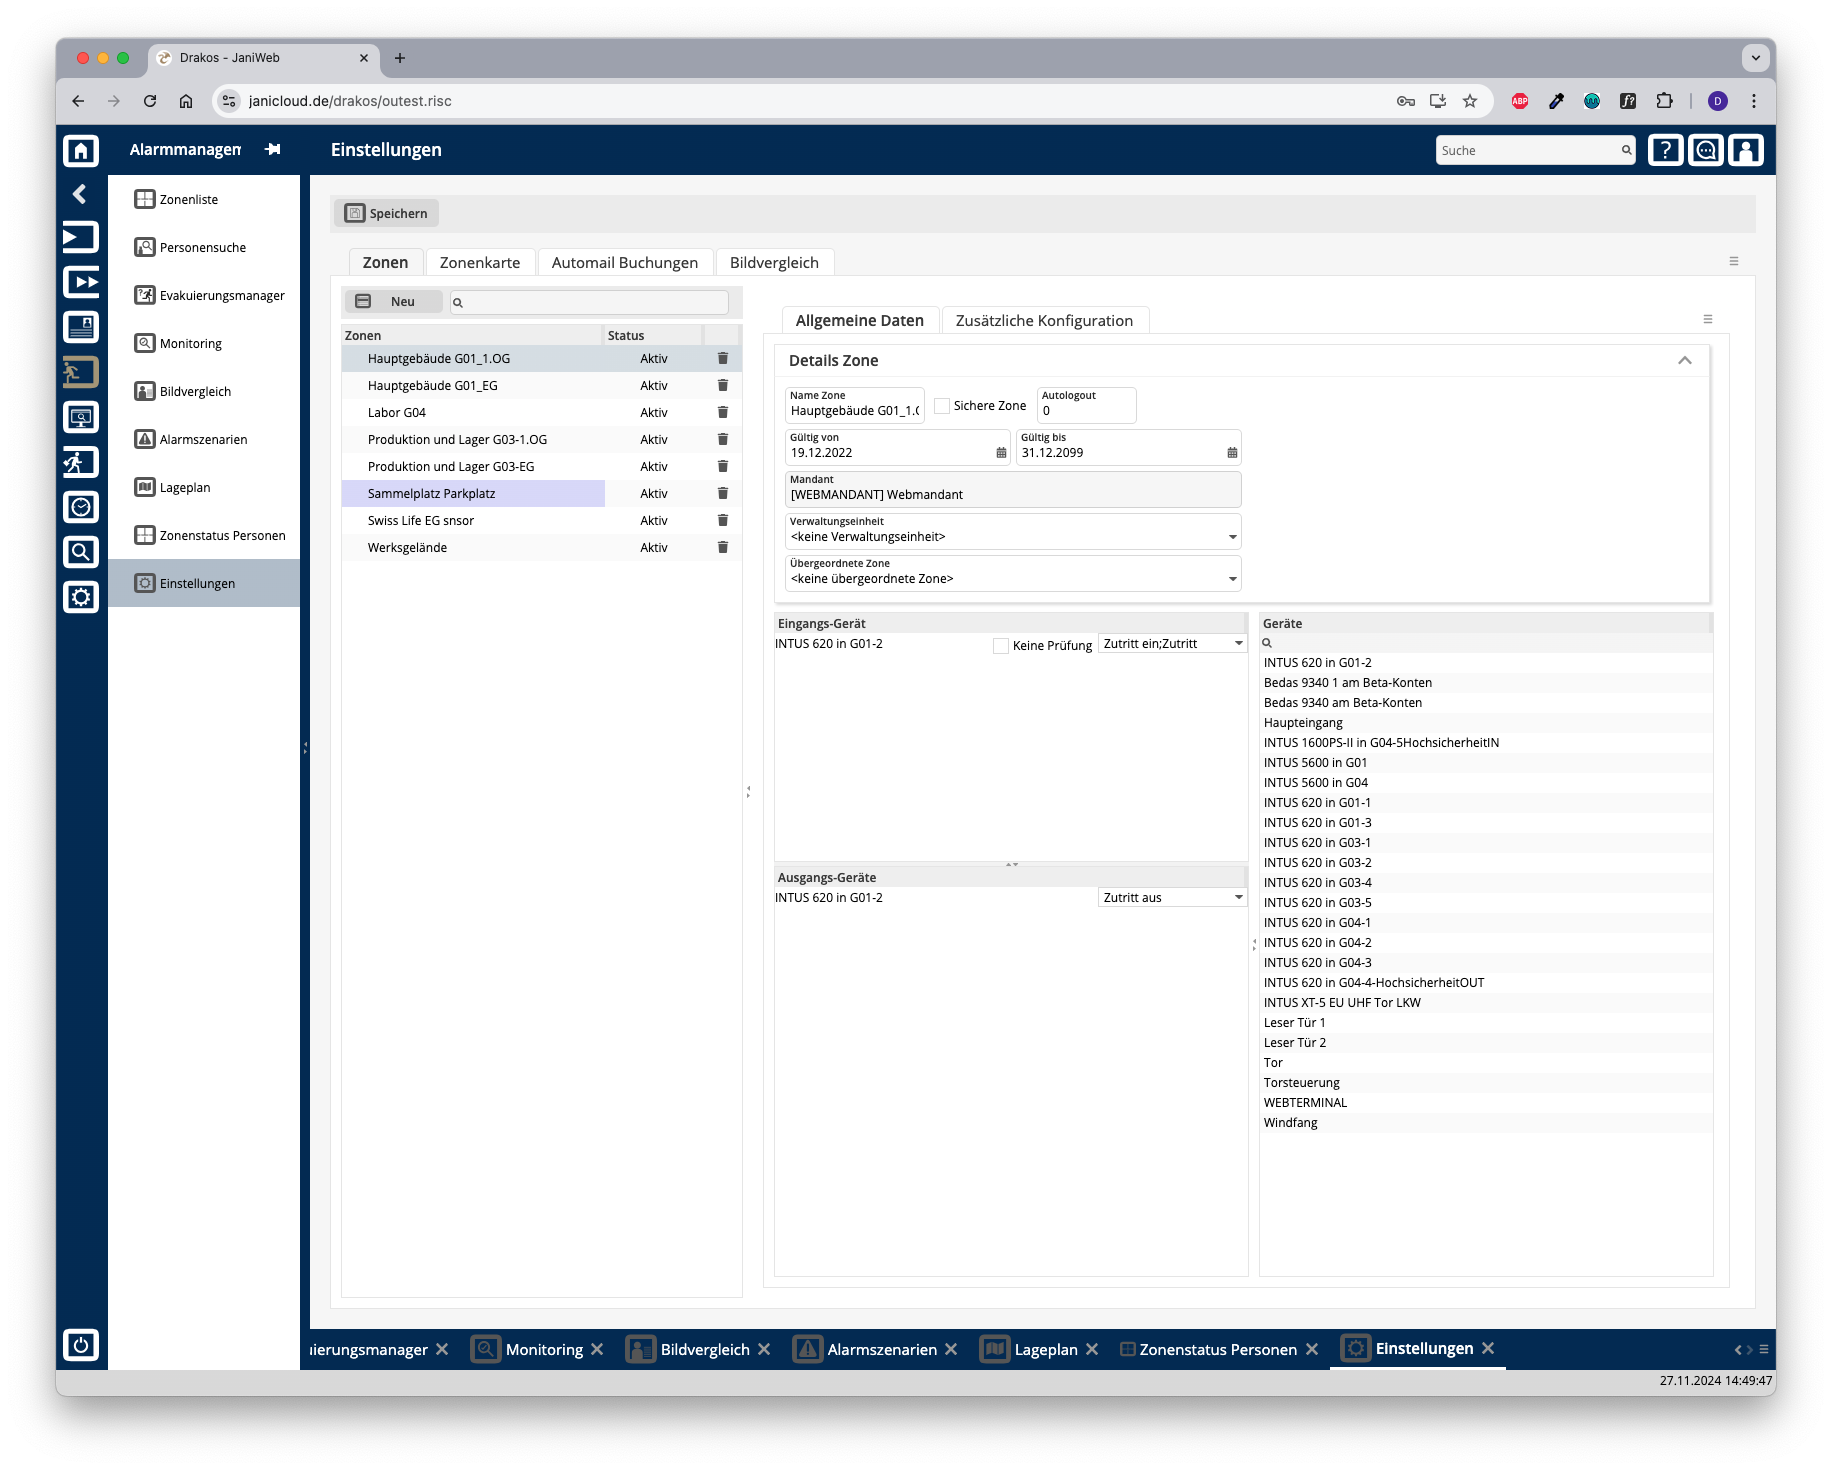Delete zone Werksgelände via trash icon
Screen dimensions: 1832x1470
722,547
